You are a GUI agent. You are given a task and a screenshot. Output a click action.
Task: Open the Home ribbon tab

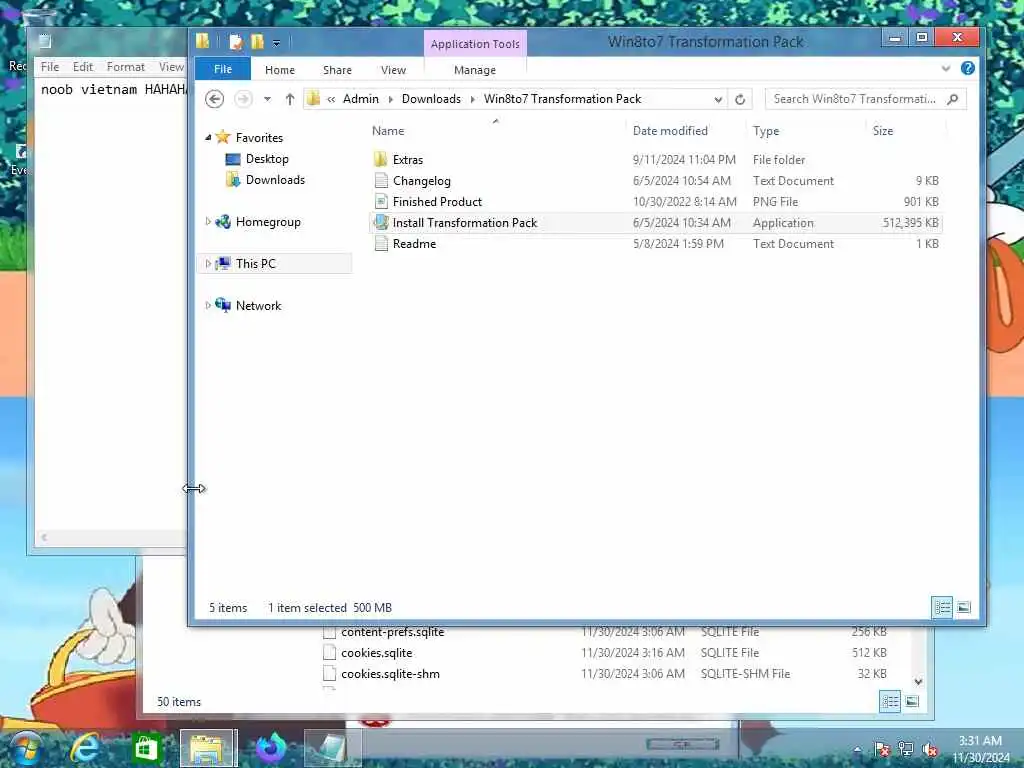tap(280, 69)
